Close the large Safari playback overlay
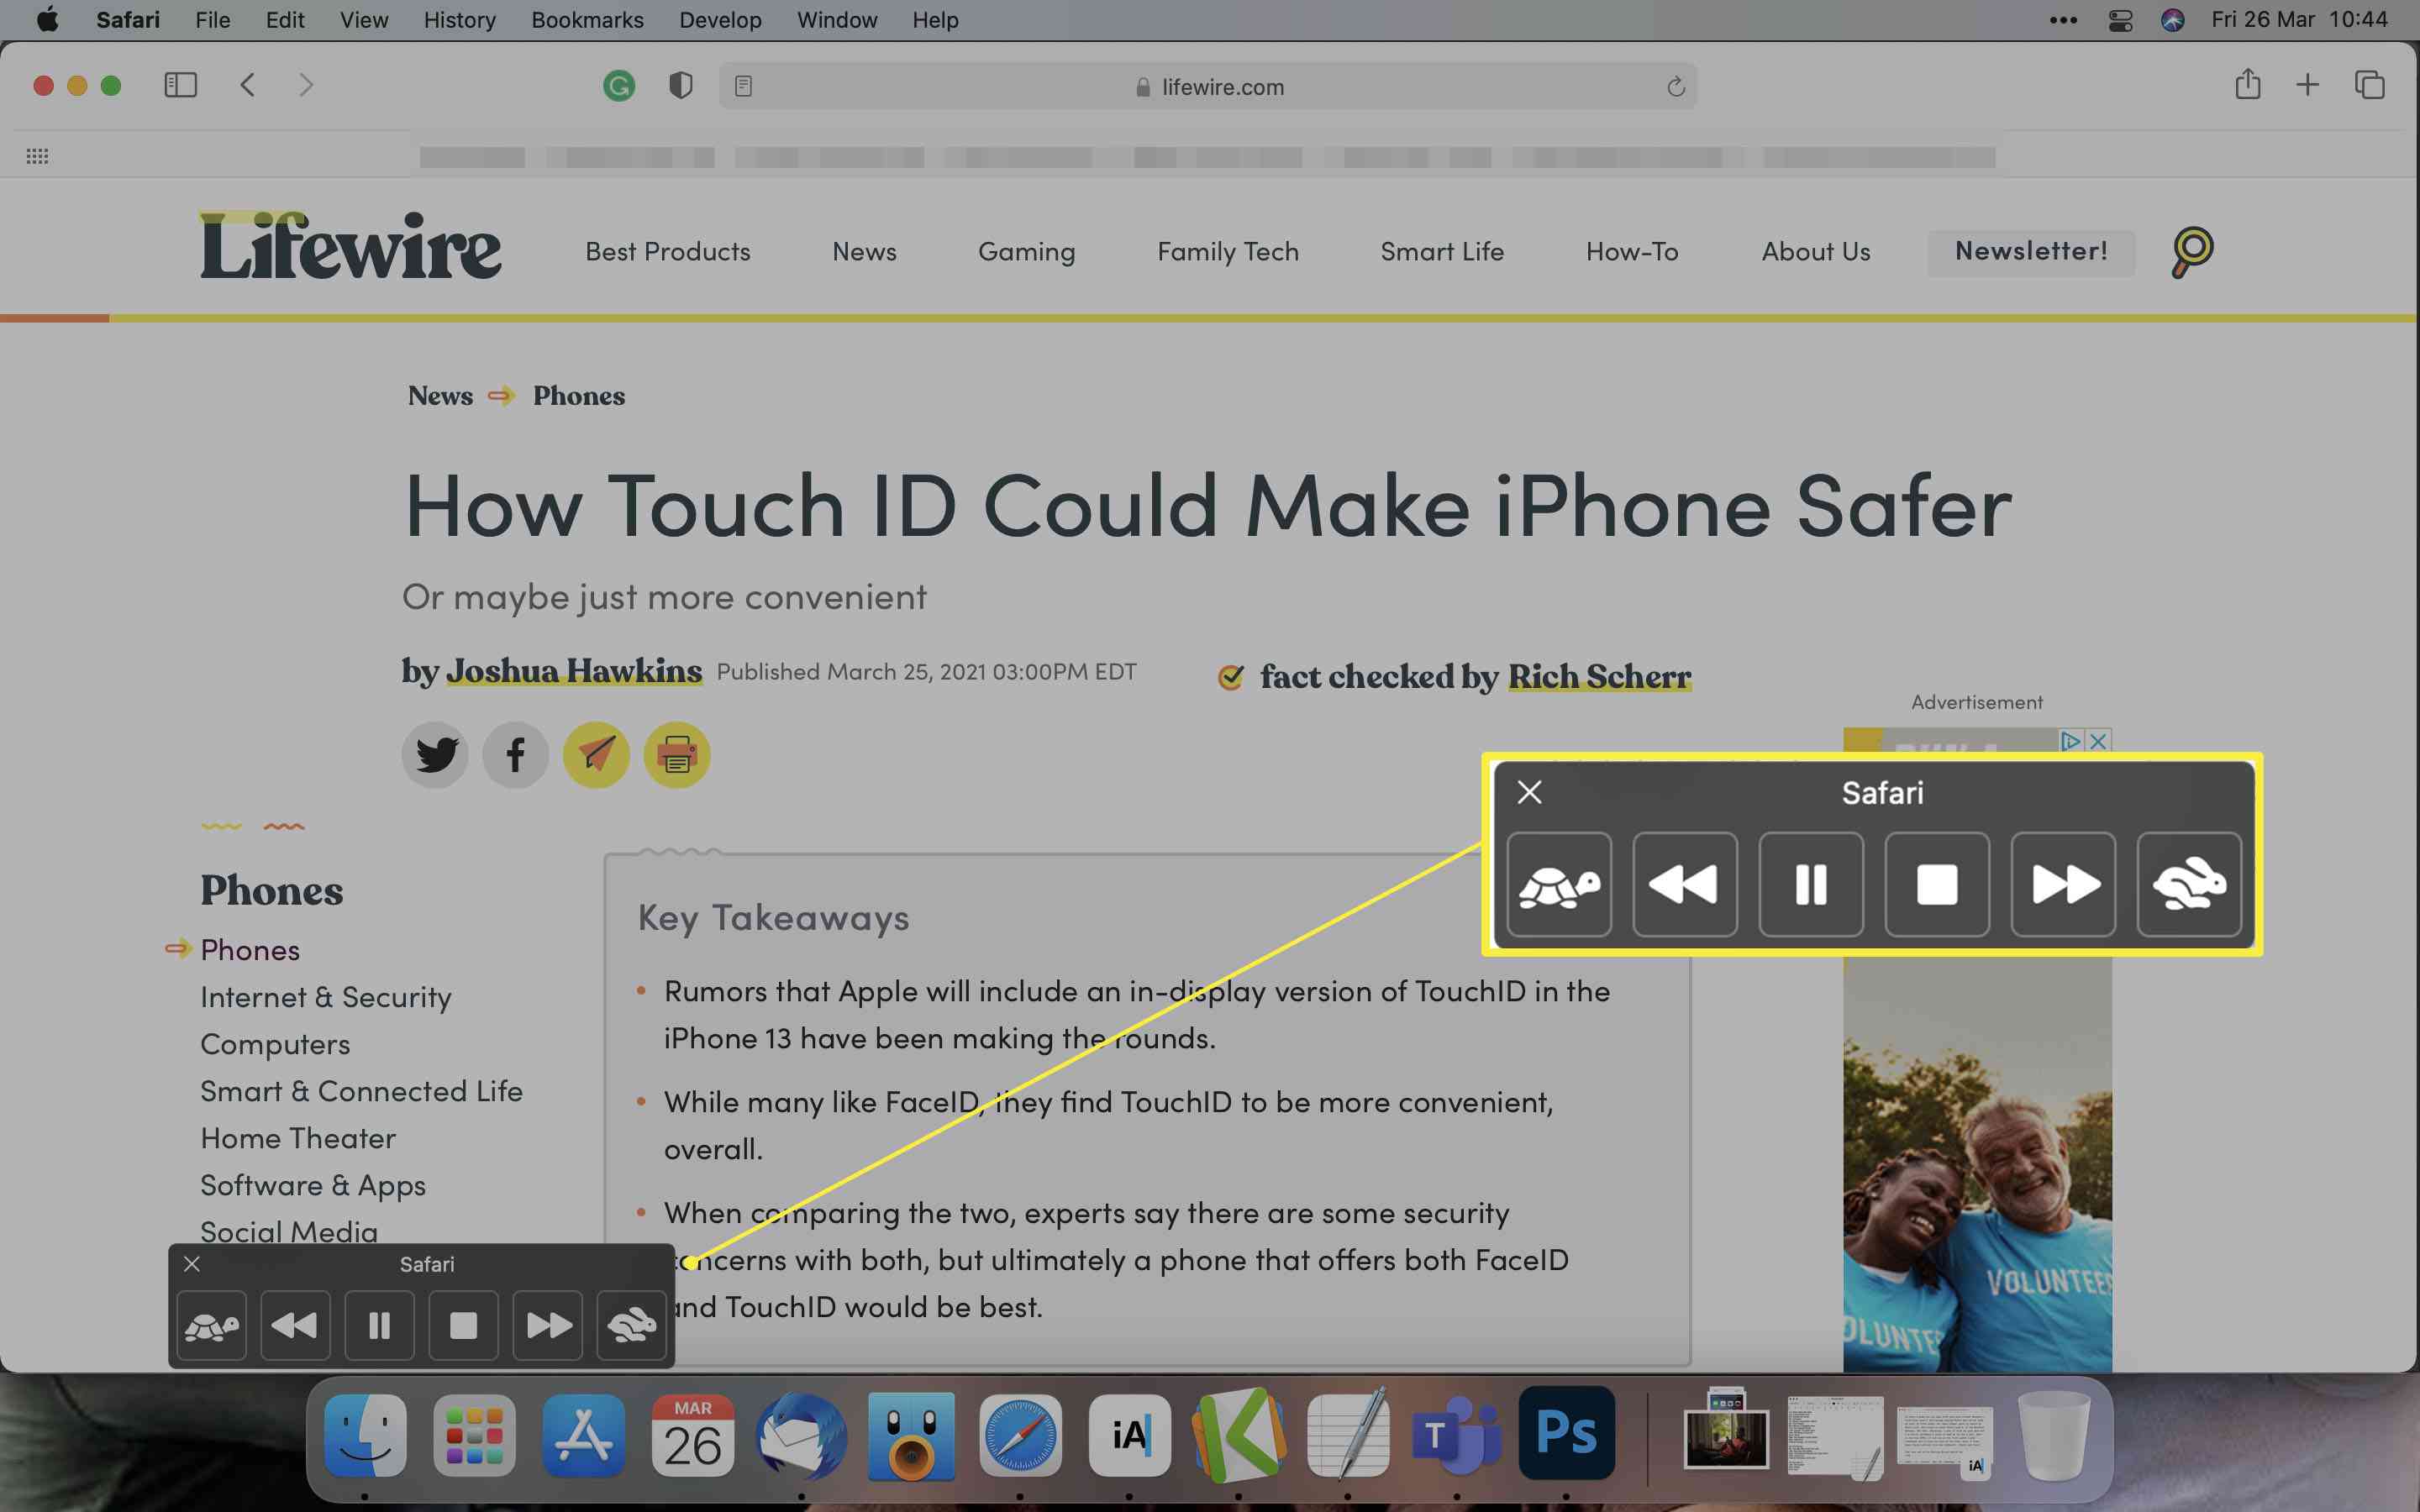The width and height of the screenshot is (2420, 1512). 1528,795
